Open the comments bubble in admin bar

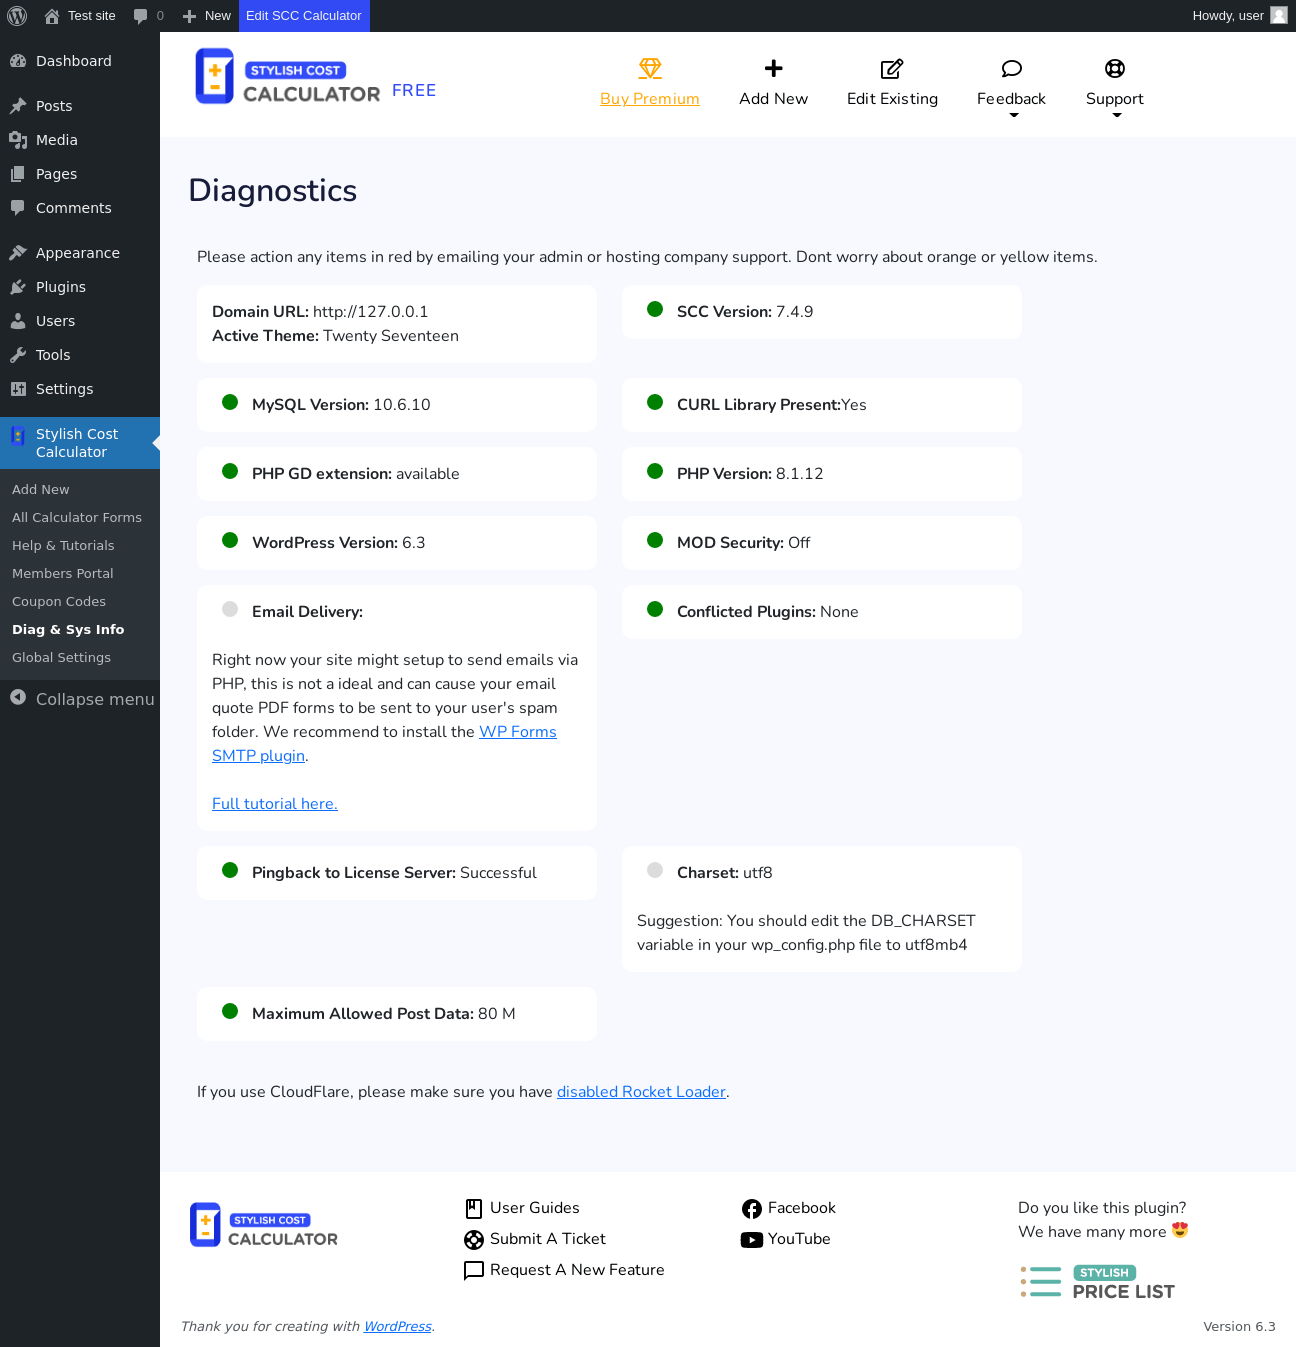(141, 16)
